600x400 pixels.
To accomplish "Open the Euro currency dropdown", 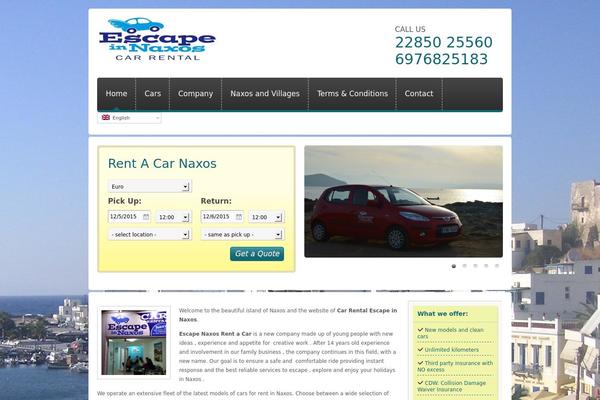I will tap(150, 186).
